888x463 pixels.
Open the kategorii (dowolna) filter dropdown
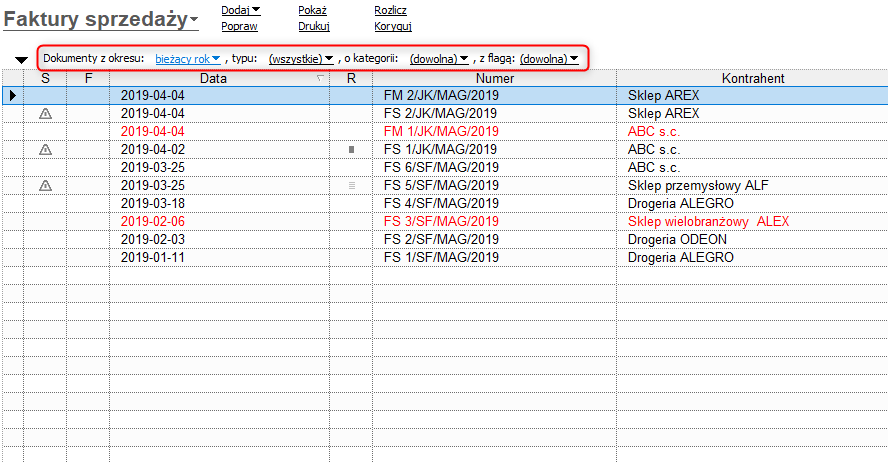(x=439, y=59)
